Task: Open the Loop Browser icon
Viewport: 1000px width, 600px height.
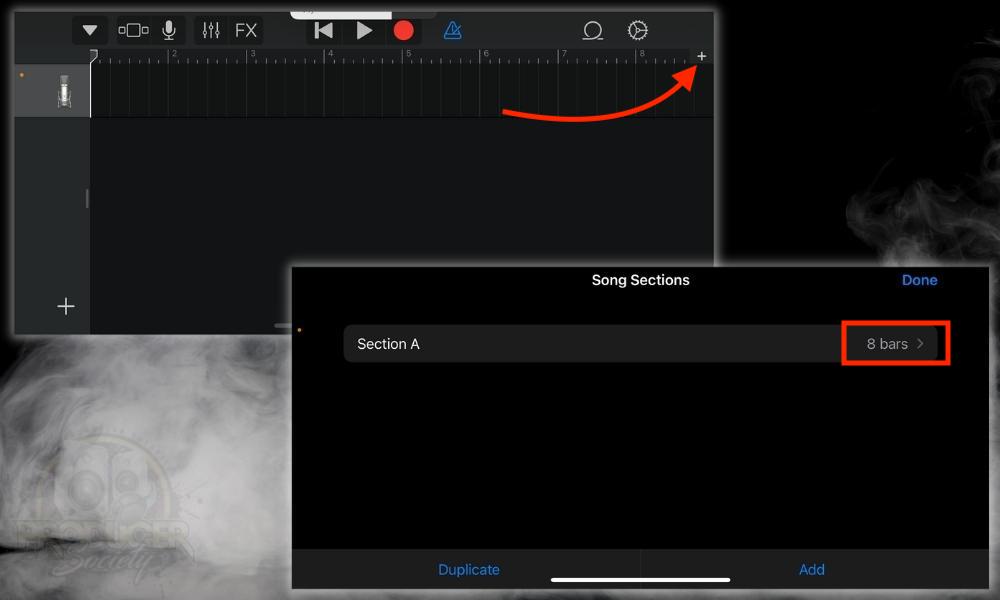Action: pyautogui.click(x=592, y=30)
